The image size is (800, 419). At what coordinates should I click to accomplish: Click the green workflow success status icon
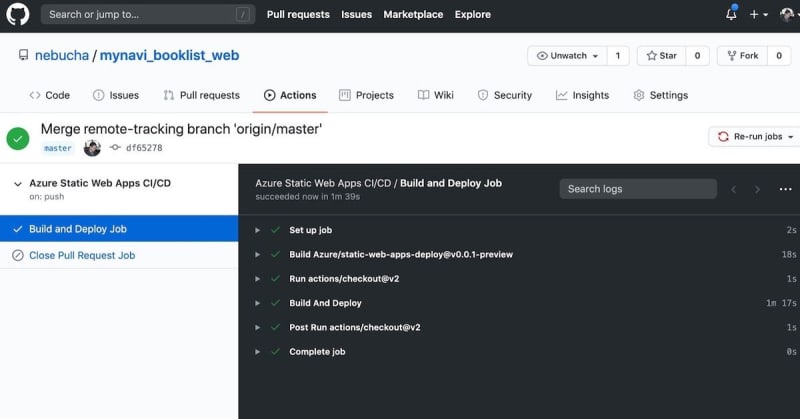18,138
